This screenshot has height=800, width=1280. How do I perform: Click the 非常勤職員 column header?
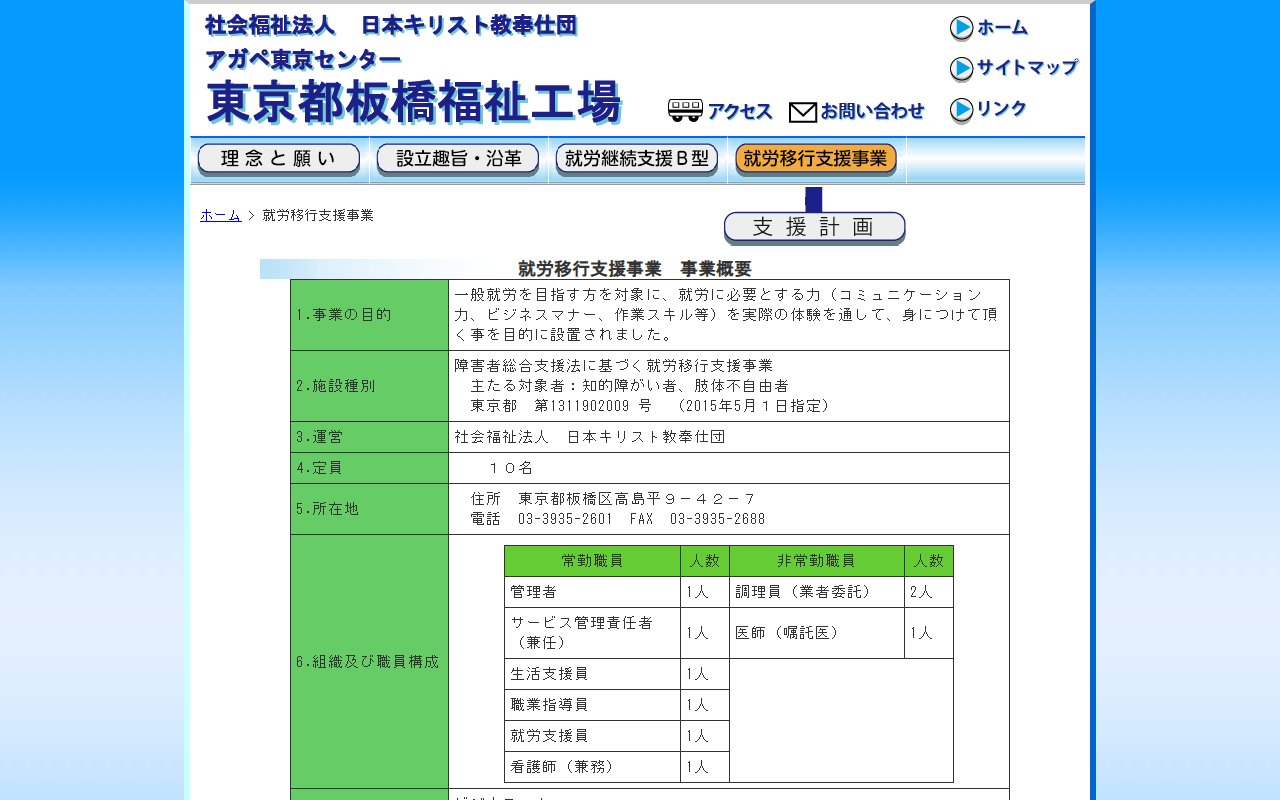817,561
